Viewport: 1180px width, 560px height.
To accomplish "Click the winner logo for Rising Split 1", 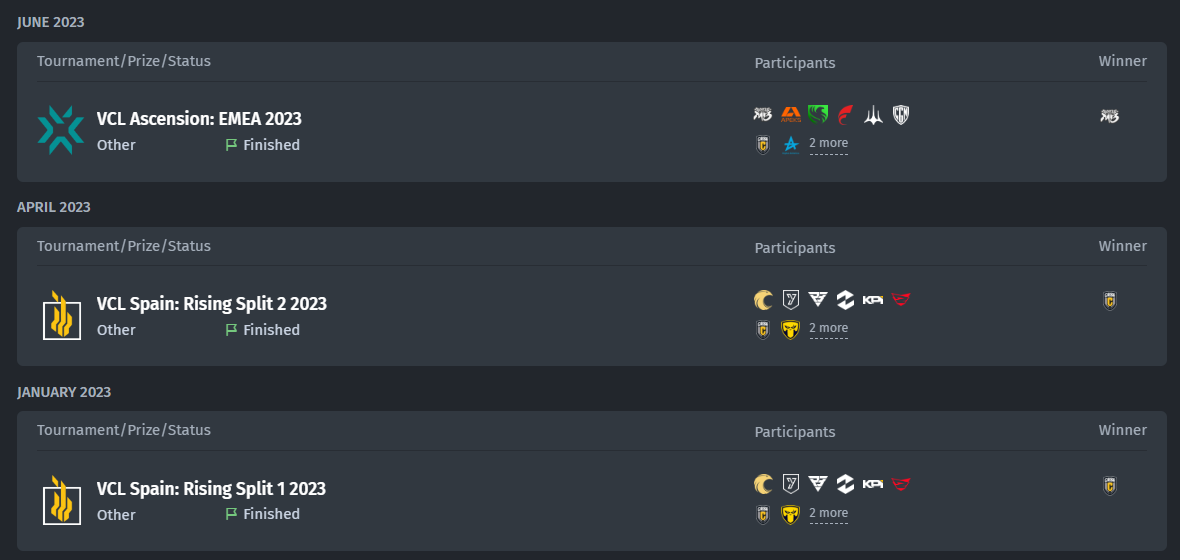I will pyautogui.click(x=1109, y=485).
